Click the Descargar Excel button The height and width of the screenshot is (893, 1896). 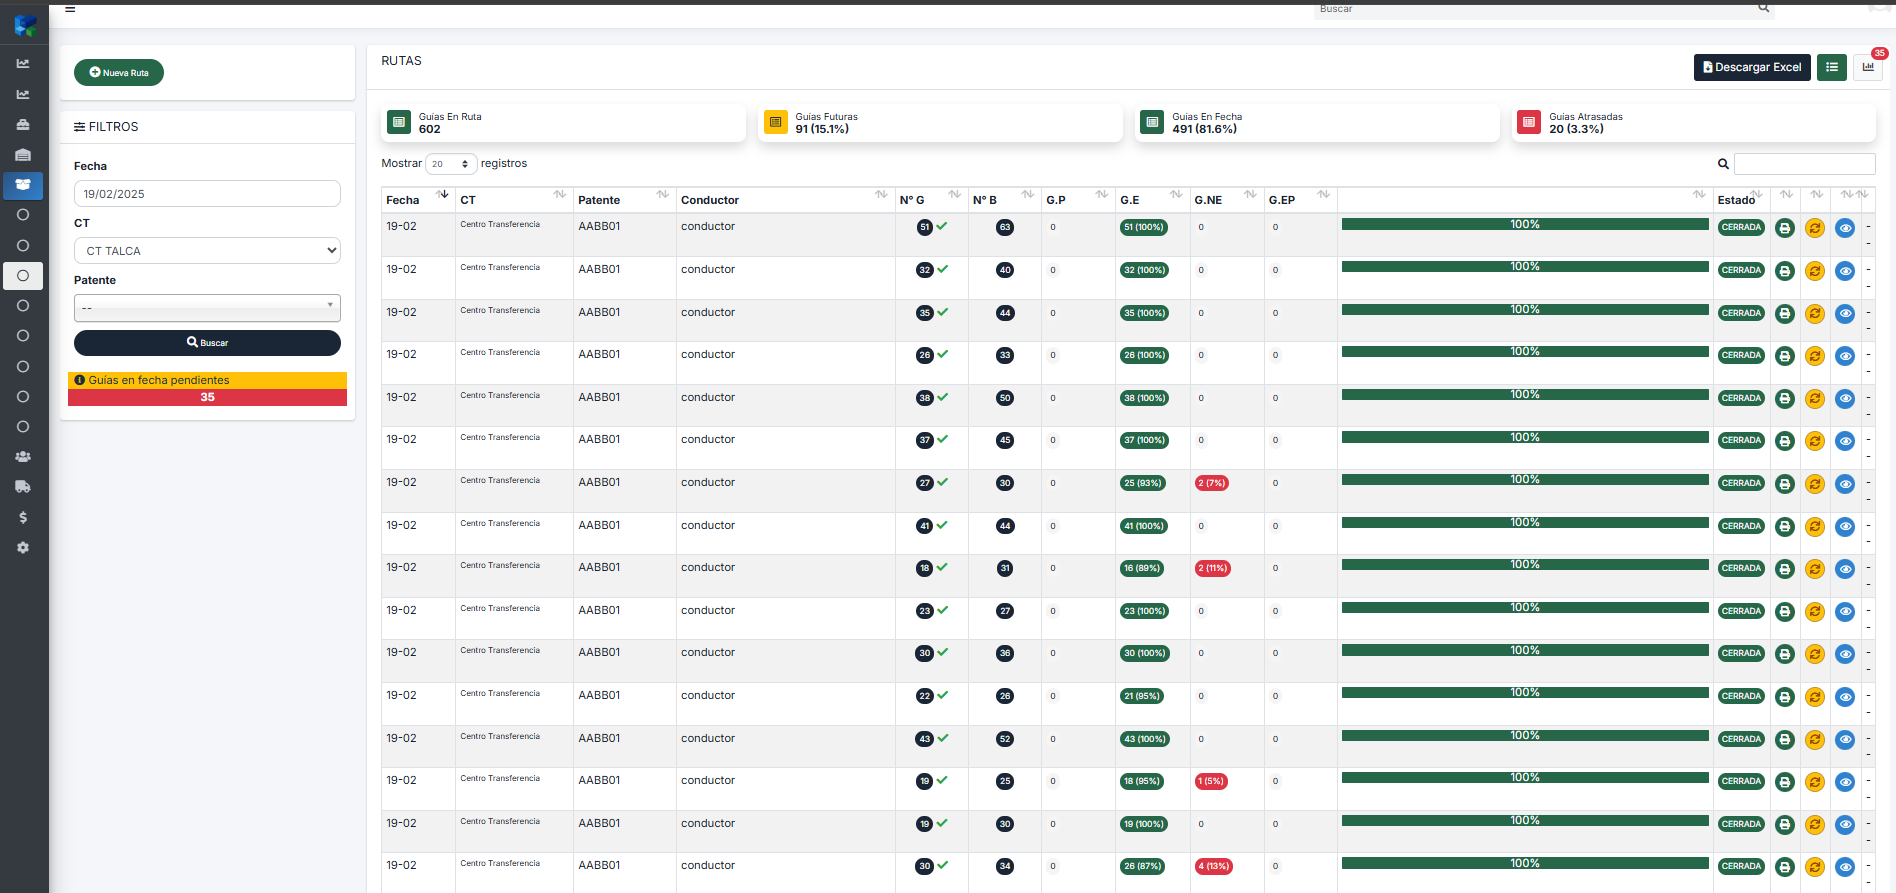[x=1752, y=67]
